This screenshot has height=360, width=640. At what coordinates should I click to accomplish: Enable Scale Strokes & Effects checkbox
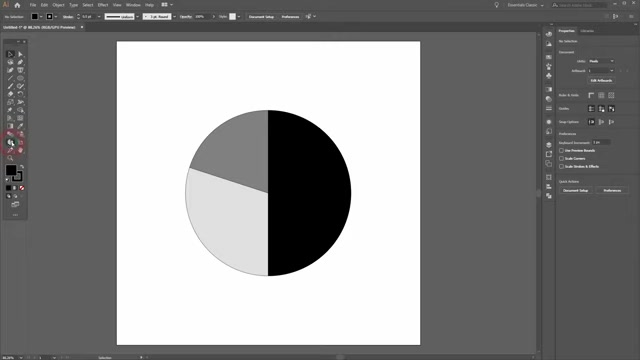coord(561,167)
